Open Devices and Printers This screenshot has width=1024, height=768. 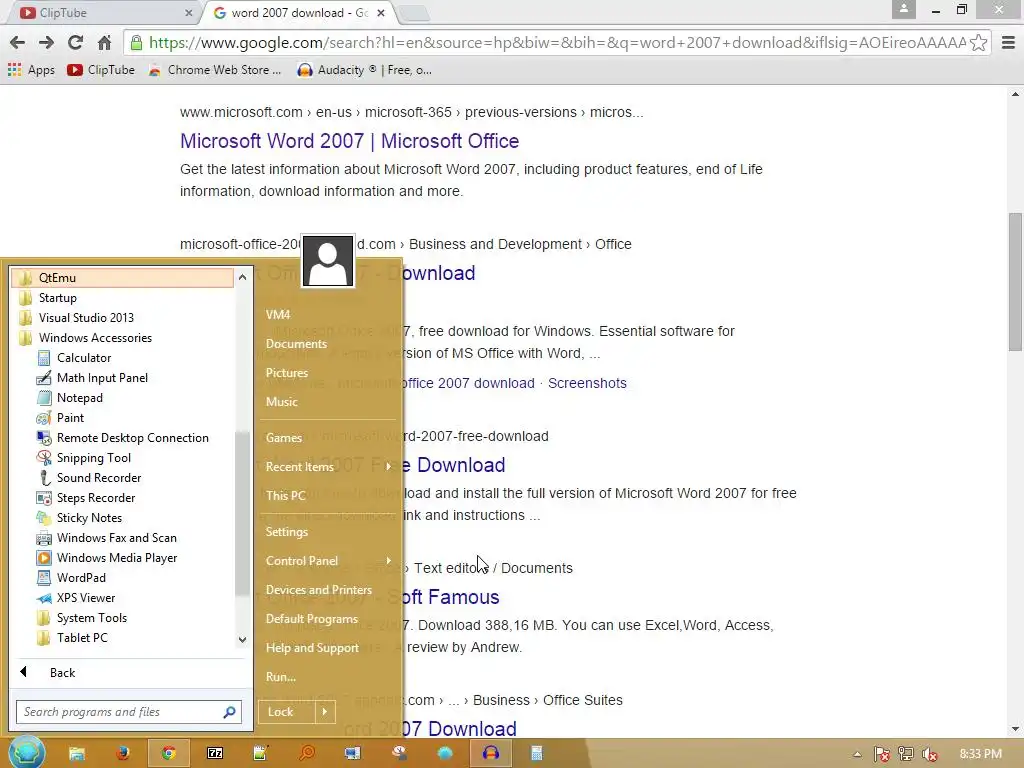319,590
